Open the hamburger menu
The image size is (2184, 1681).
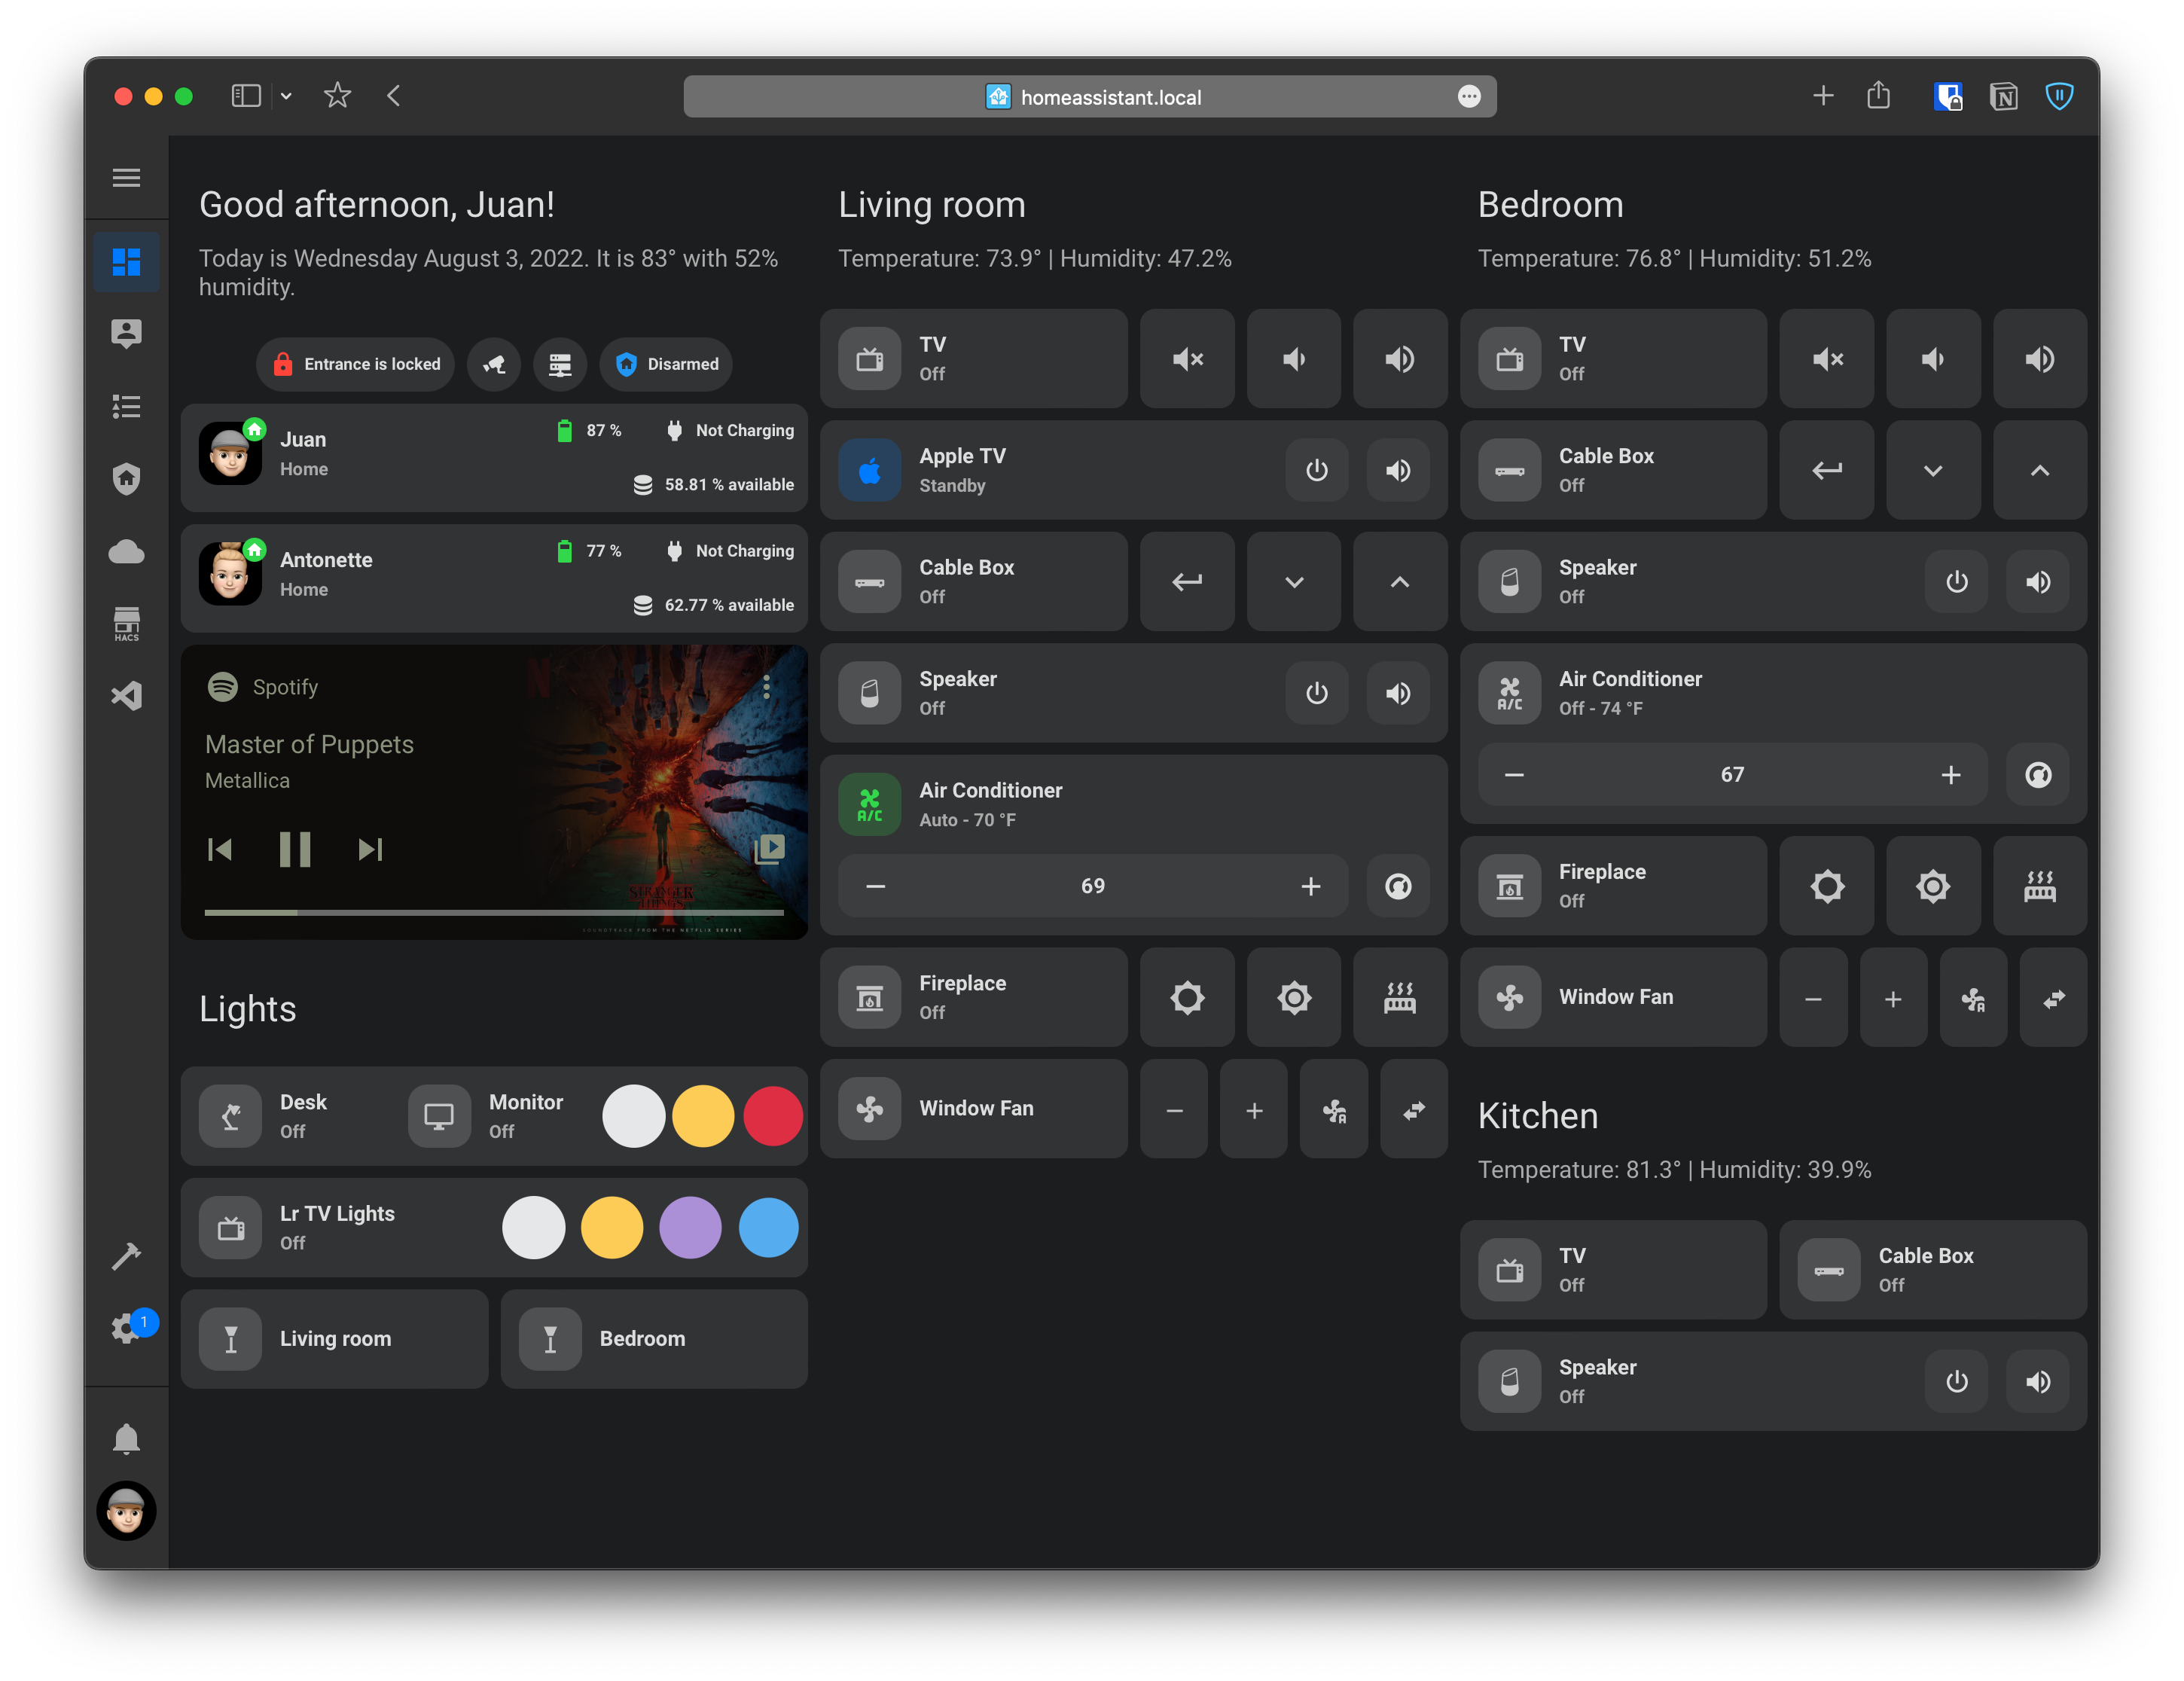pyautogui.click(x=126, y=178)
